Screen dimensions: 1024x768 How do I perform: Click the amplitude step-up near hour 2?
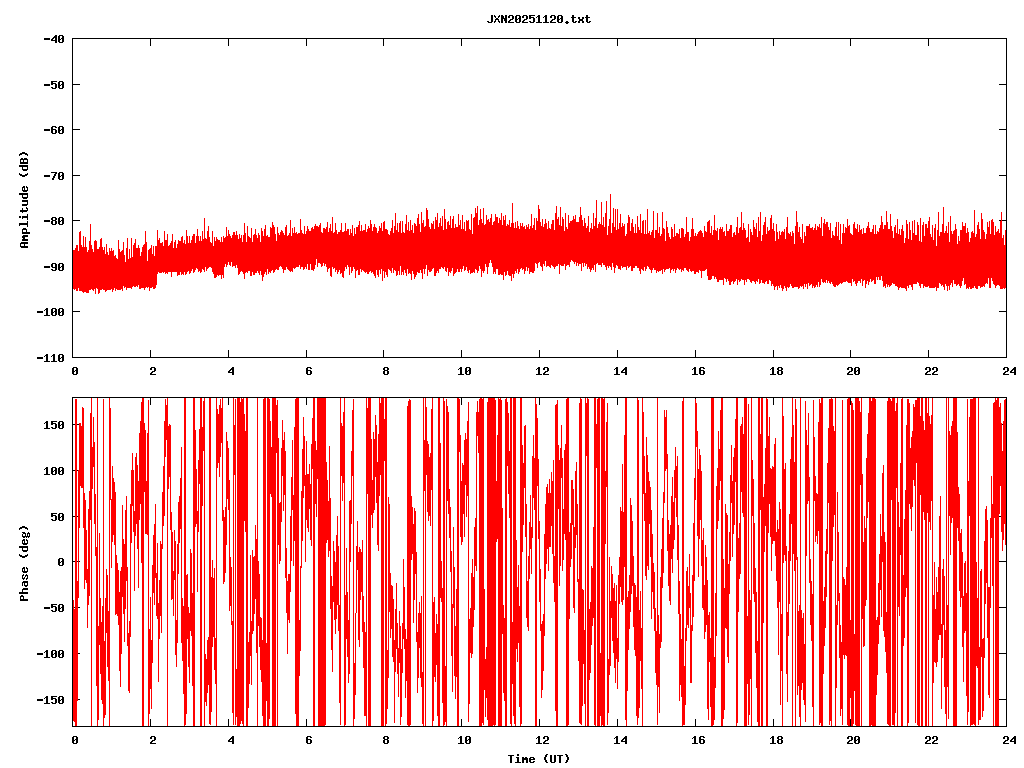[x=155, y=270]
